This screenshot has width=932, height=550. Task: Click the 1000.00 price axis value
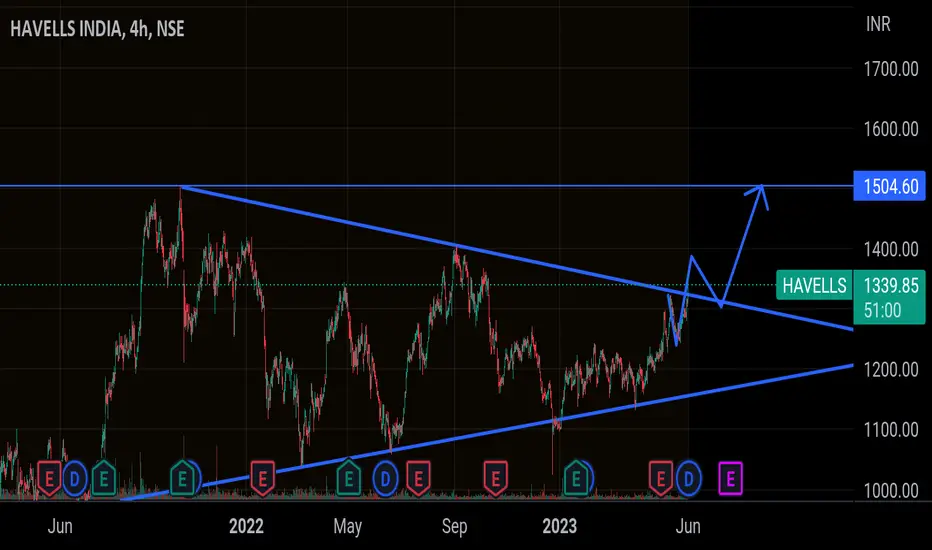click(891, 491)
